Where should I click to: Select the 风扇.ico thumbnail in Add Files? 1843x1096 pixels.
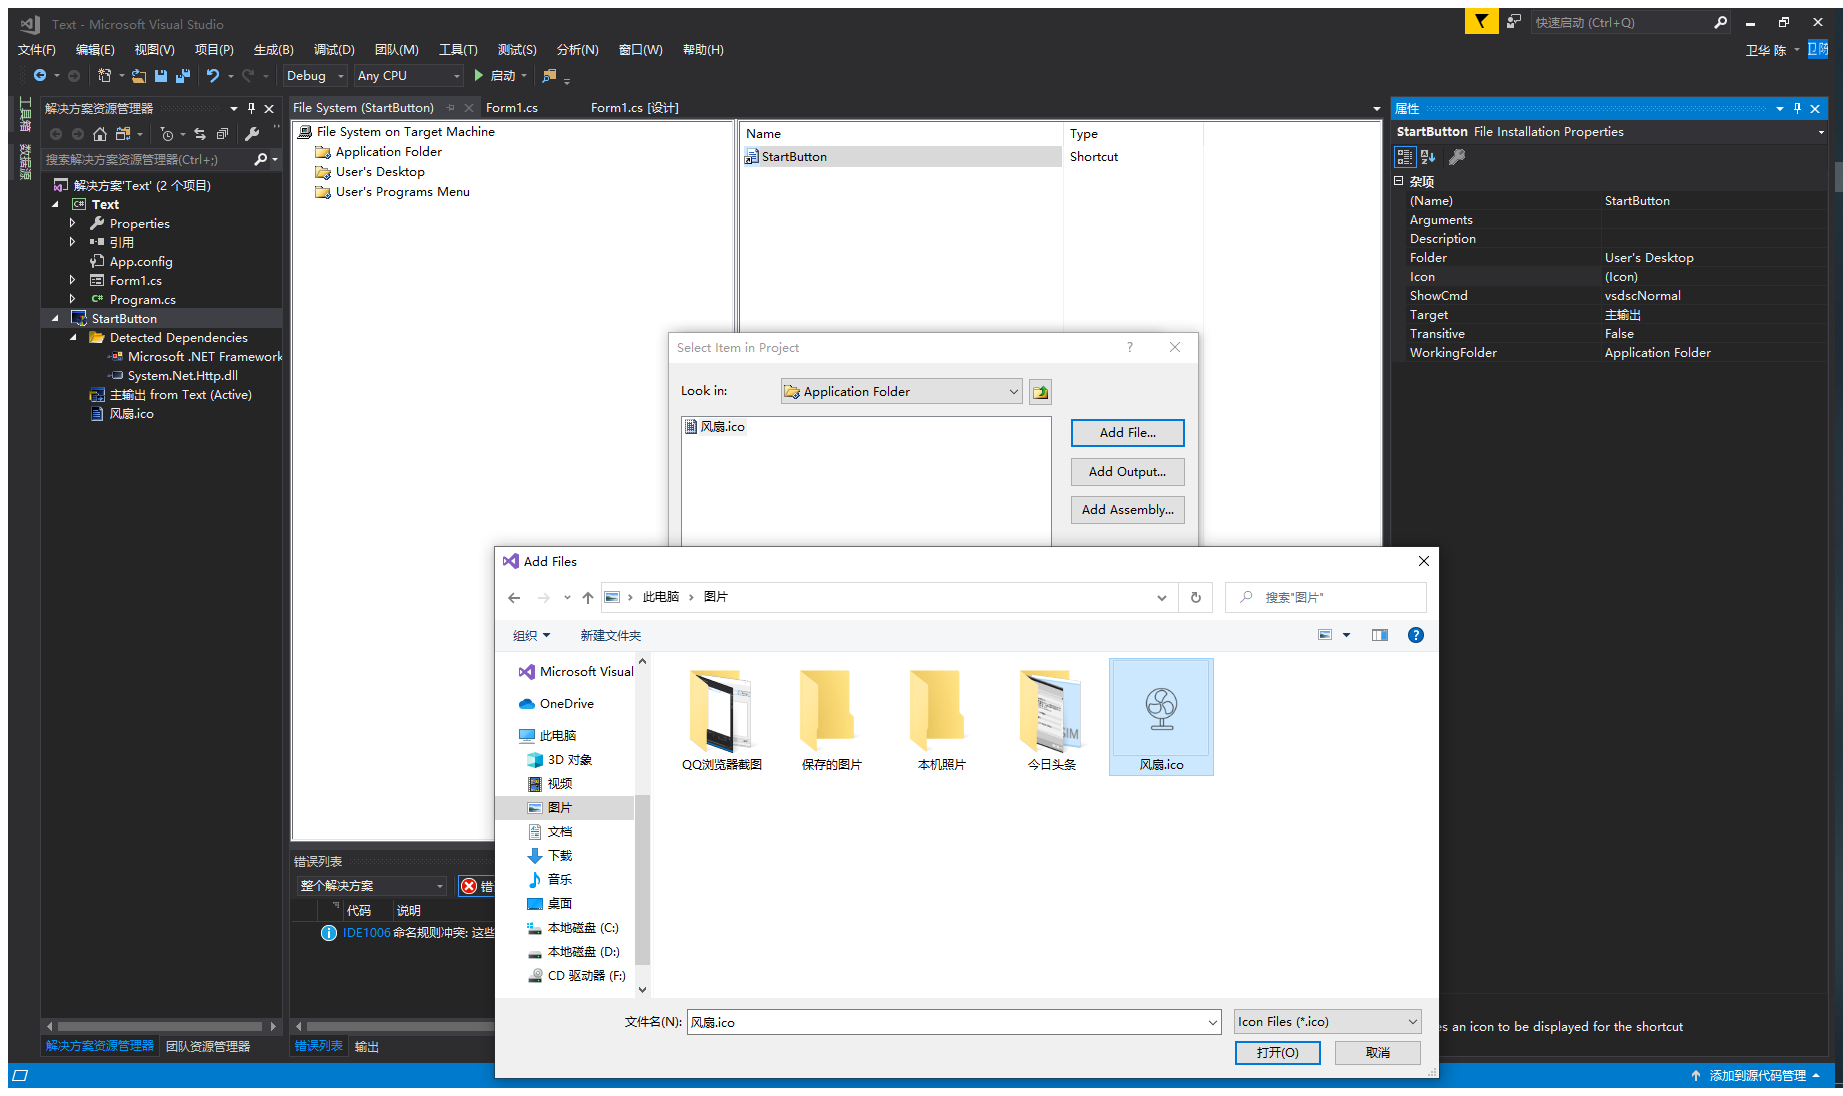(1161, 717)
